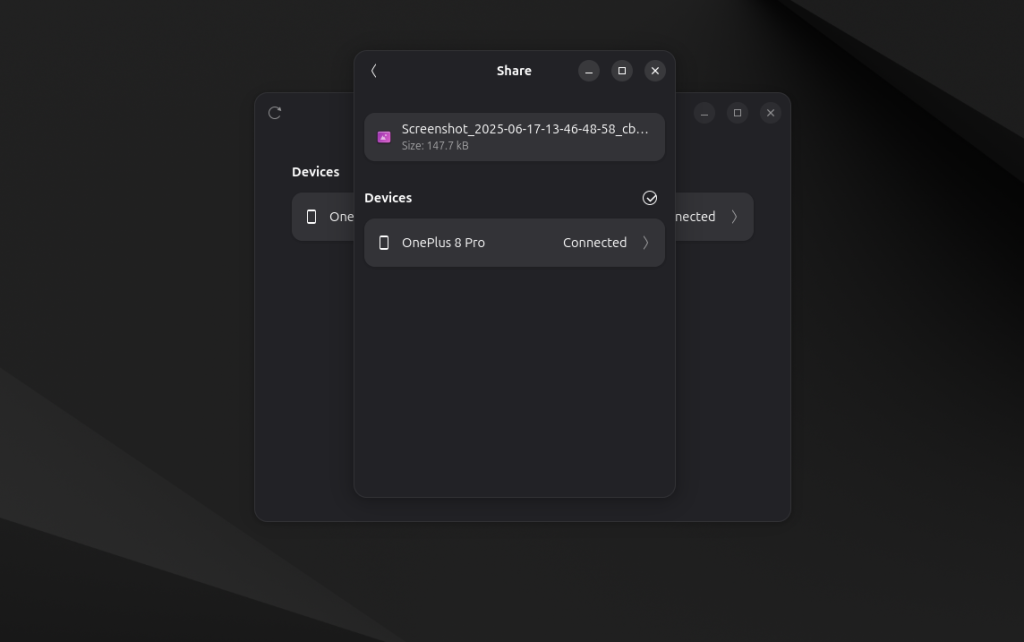Close the Share dialog
The height and width of the screenshot is (642, 1024).
click(655, 71)
